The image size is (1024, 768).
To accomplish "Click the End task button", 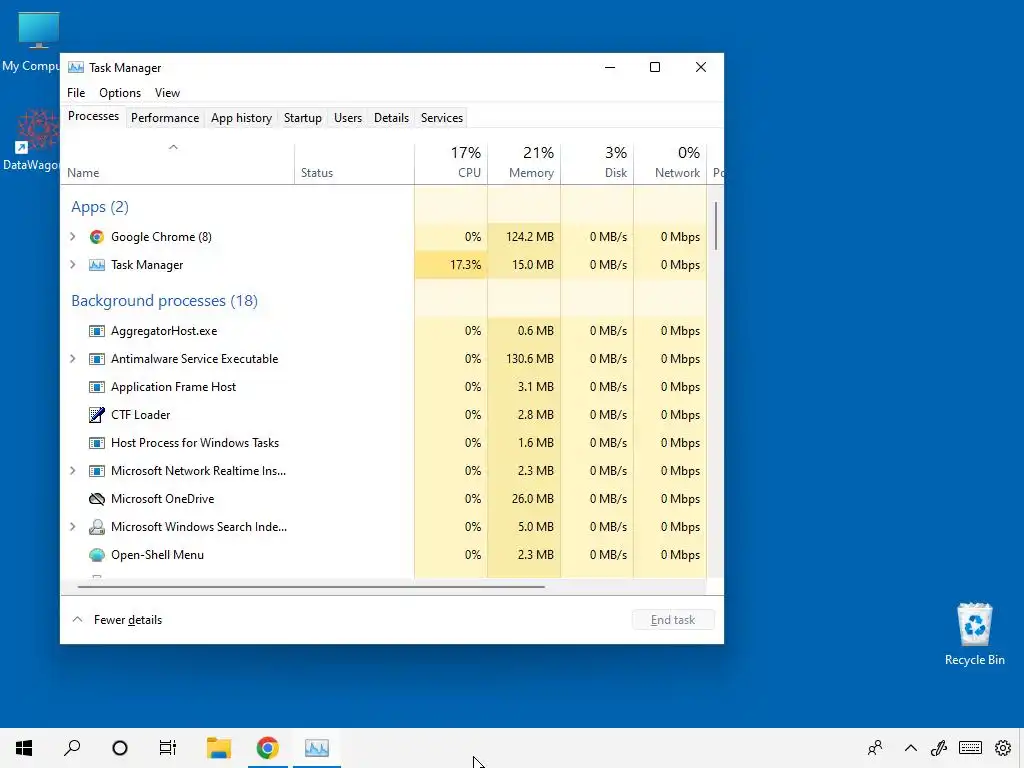I will click(x=673, y=620).
